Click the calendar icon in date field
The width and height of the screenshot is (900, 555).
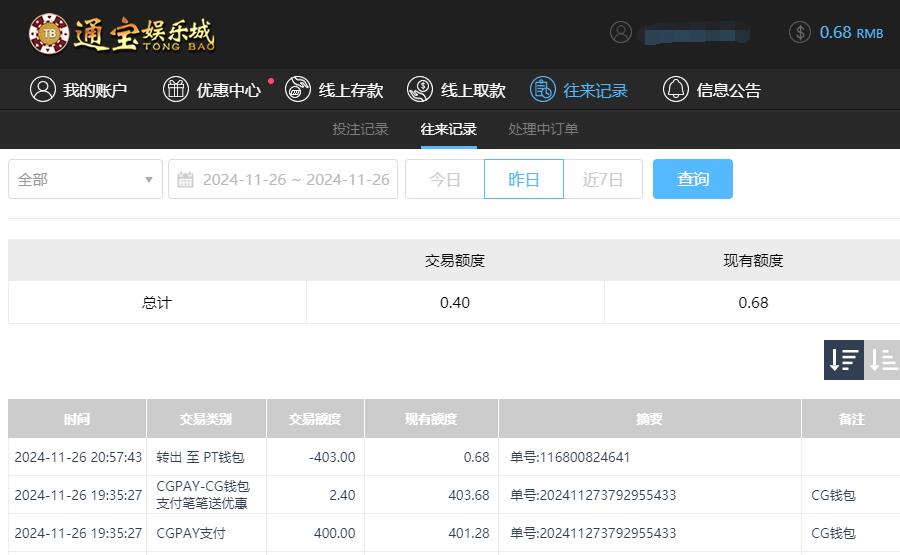[x=185, y=180]
